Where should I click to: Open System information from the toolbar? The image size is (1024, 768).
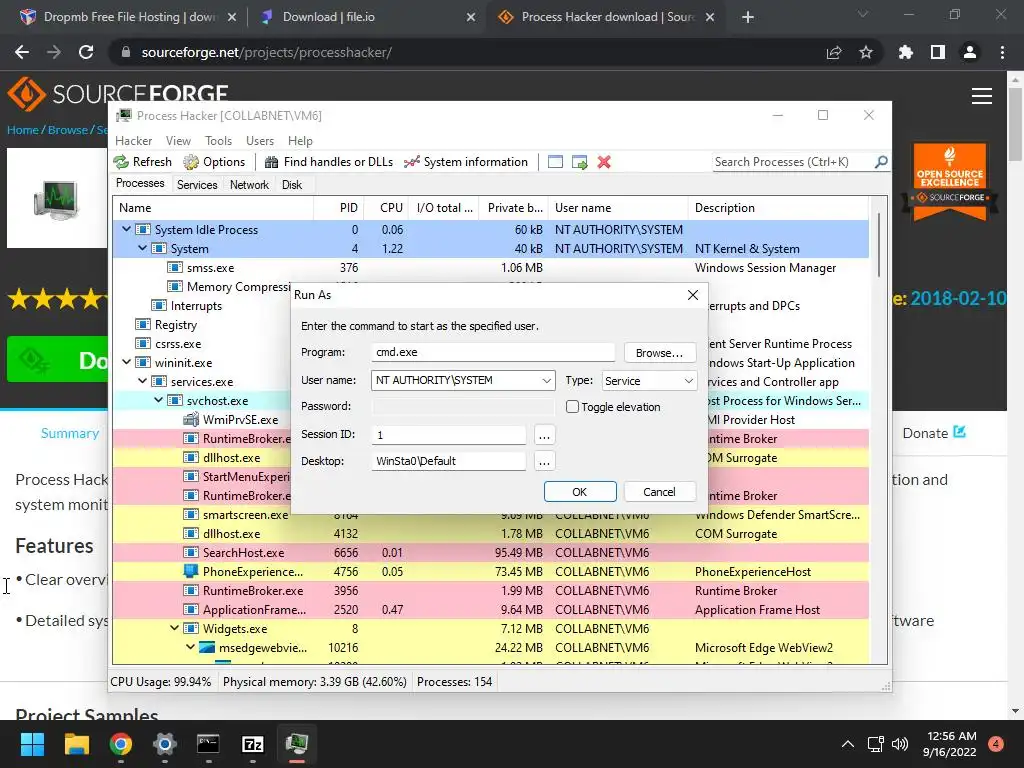click(x=466, y=162)
